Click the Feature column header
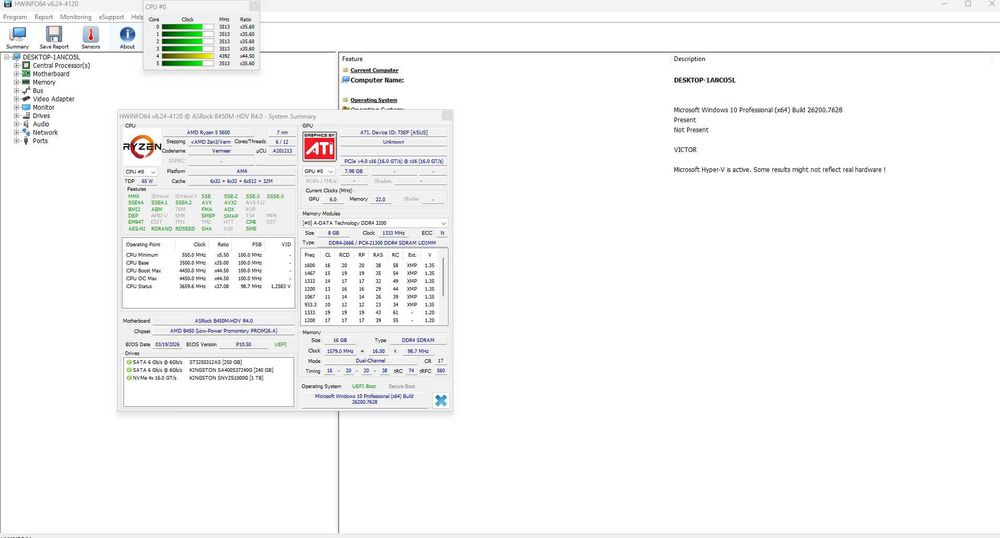This screenshot has height=538, width=1000. click(353, 59)
